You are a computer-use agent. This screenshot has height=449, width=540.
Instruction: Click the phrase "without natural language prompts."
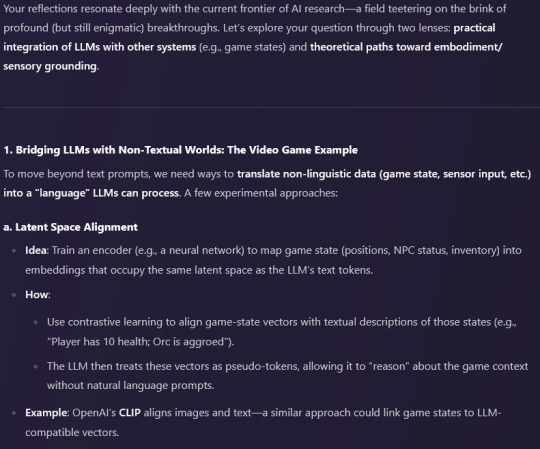coord(131,386)
